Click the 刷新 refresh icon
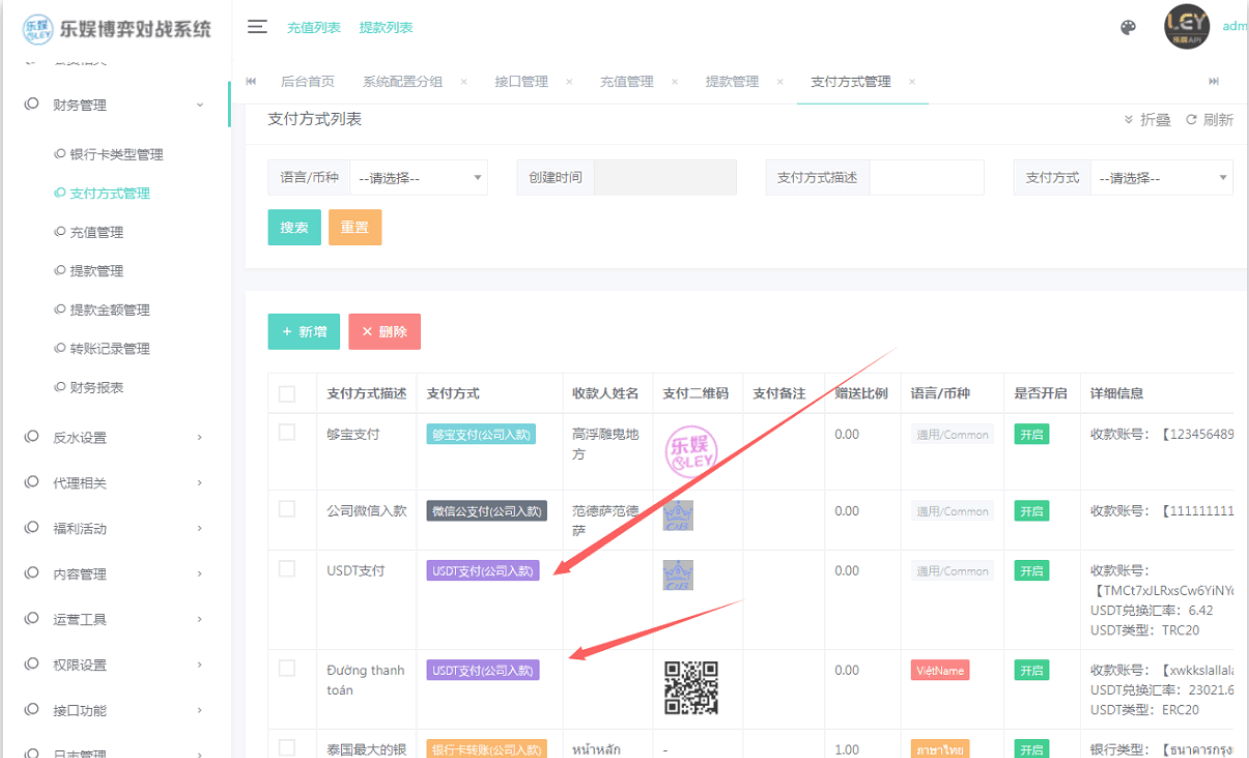The width and height of the screenshot is (1249, 758). pyautogui.click(x=1191, y=120)
